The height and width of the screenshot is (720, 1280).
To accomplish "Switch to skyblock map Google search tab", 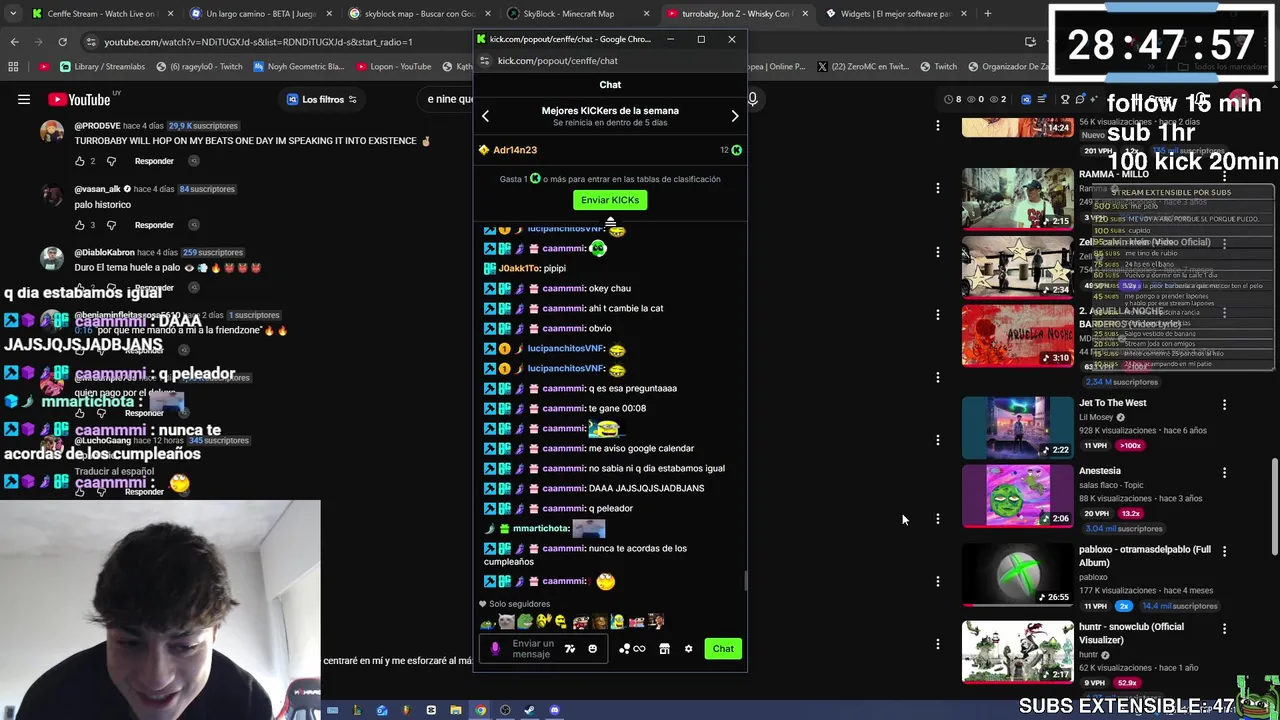I will click(418, 14).
